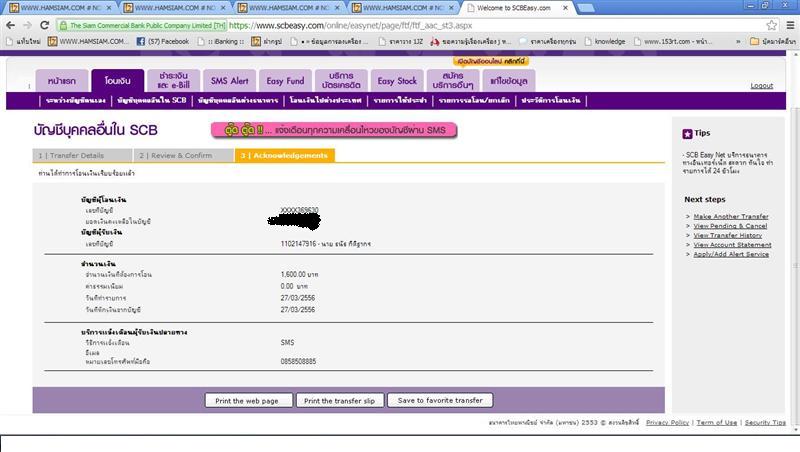Open the credit card services tab

click(341, 81)
